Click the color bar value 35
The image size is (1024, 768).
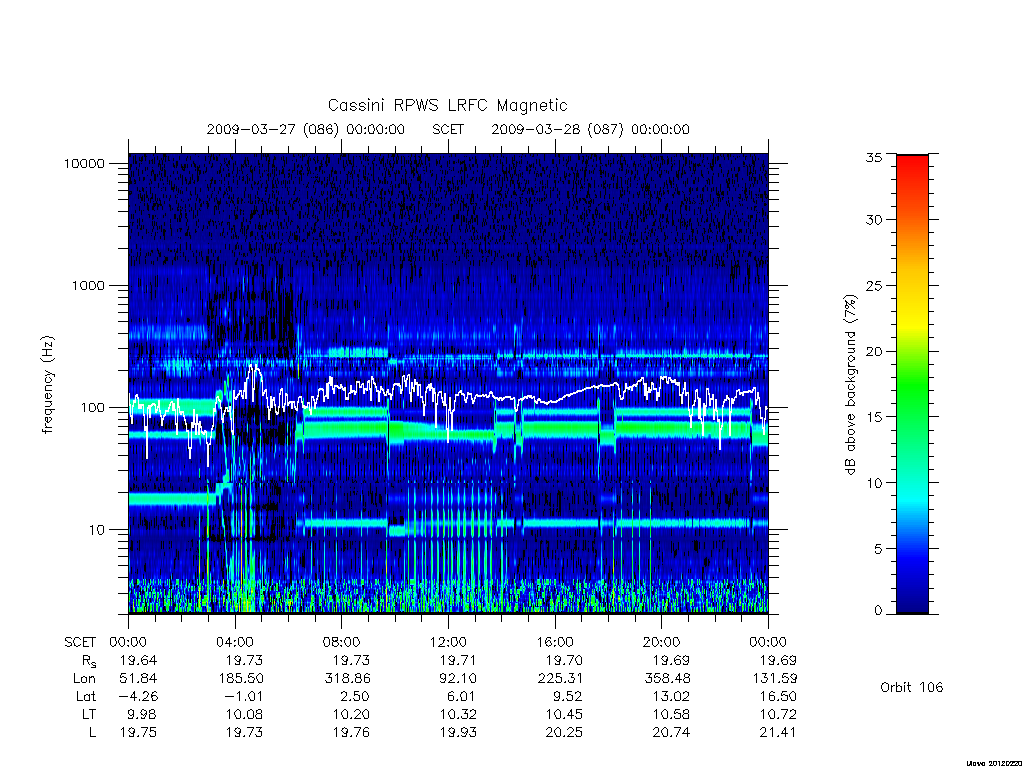(x=874, y=157)
